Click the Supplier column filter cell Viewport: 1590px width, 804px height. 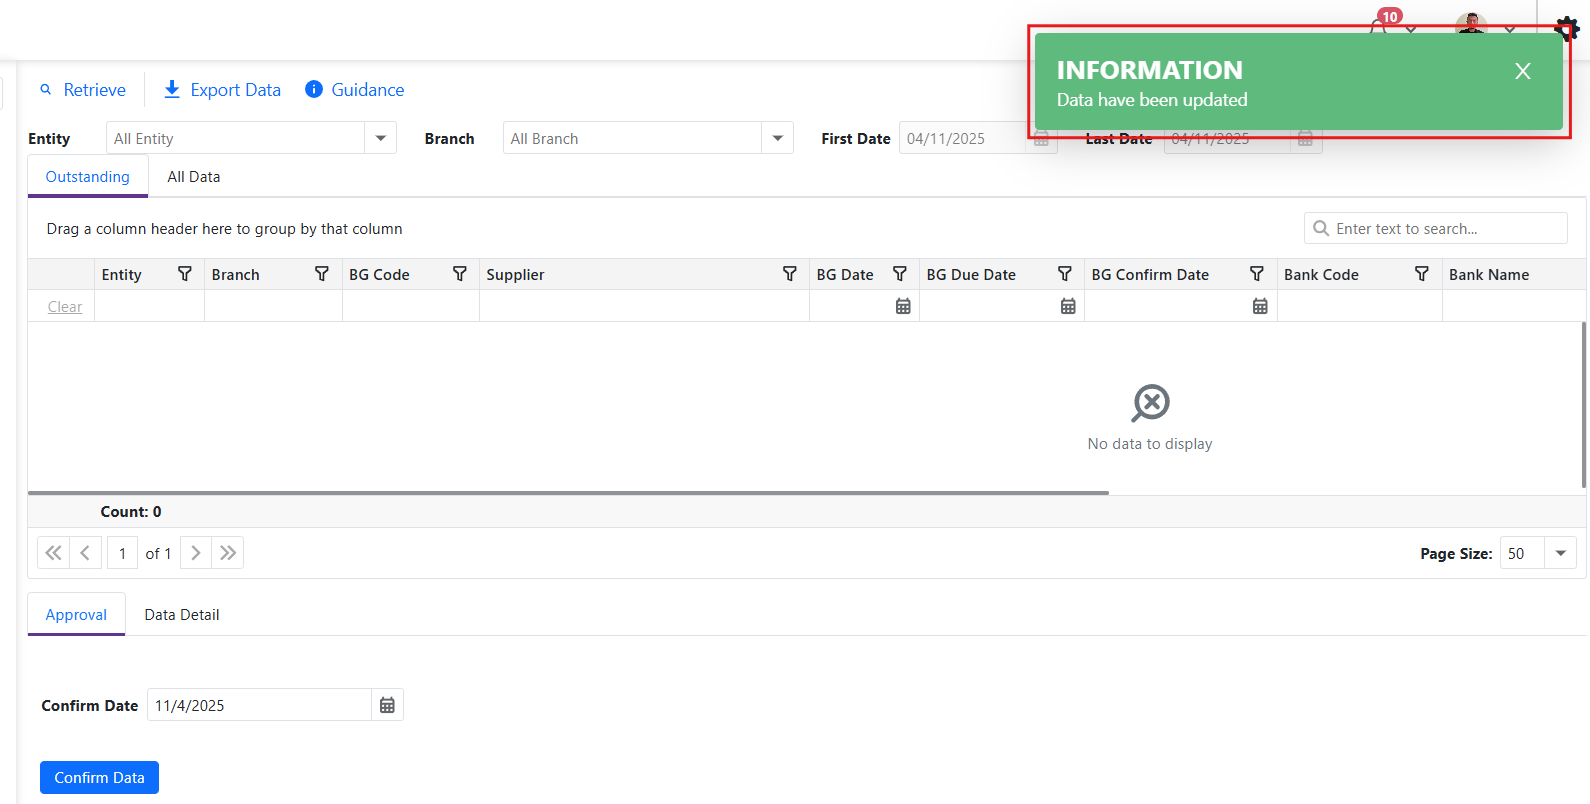coord(644,306)
